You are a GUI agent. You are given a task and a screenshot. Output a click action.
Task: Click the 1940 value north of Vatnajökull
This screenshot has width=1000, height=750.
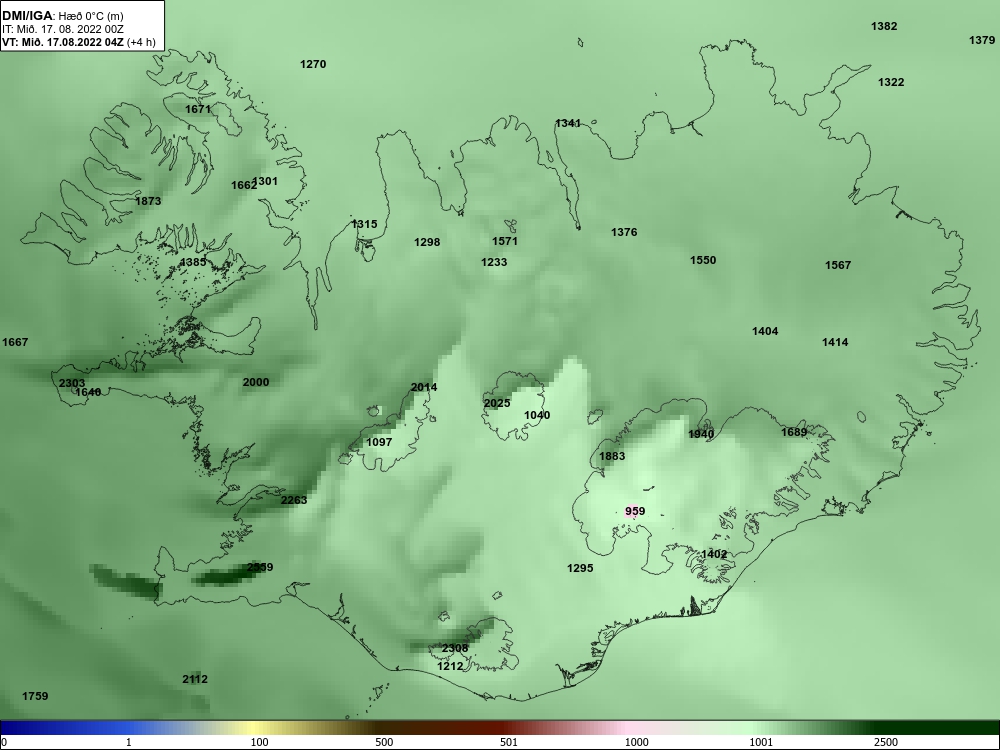point(702,435)
